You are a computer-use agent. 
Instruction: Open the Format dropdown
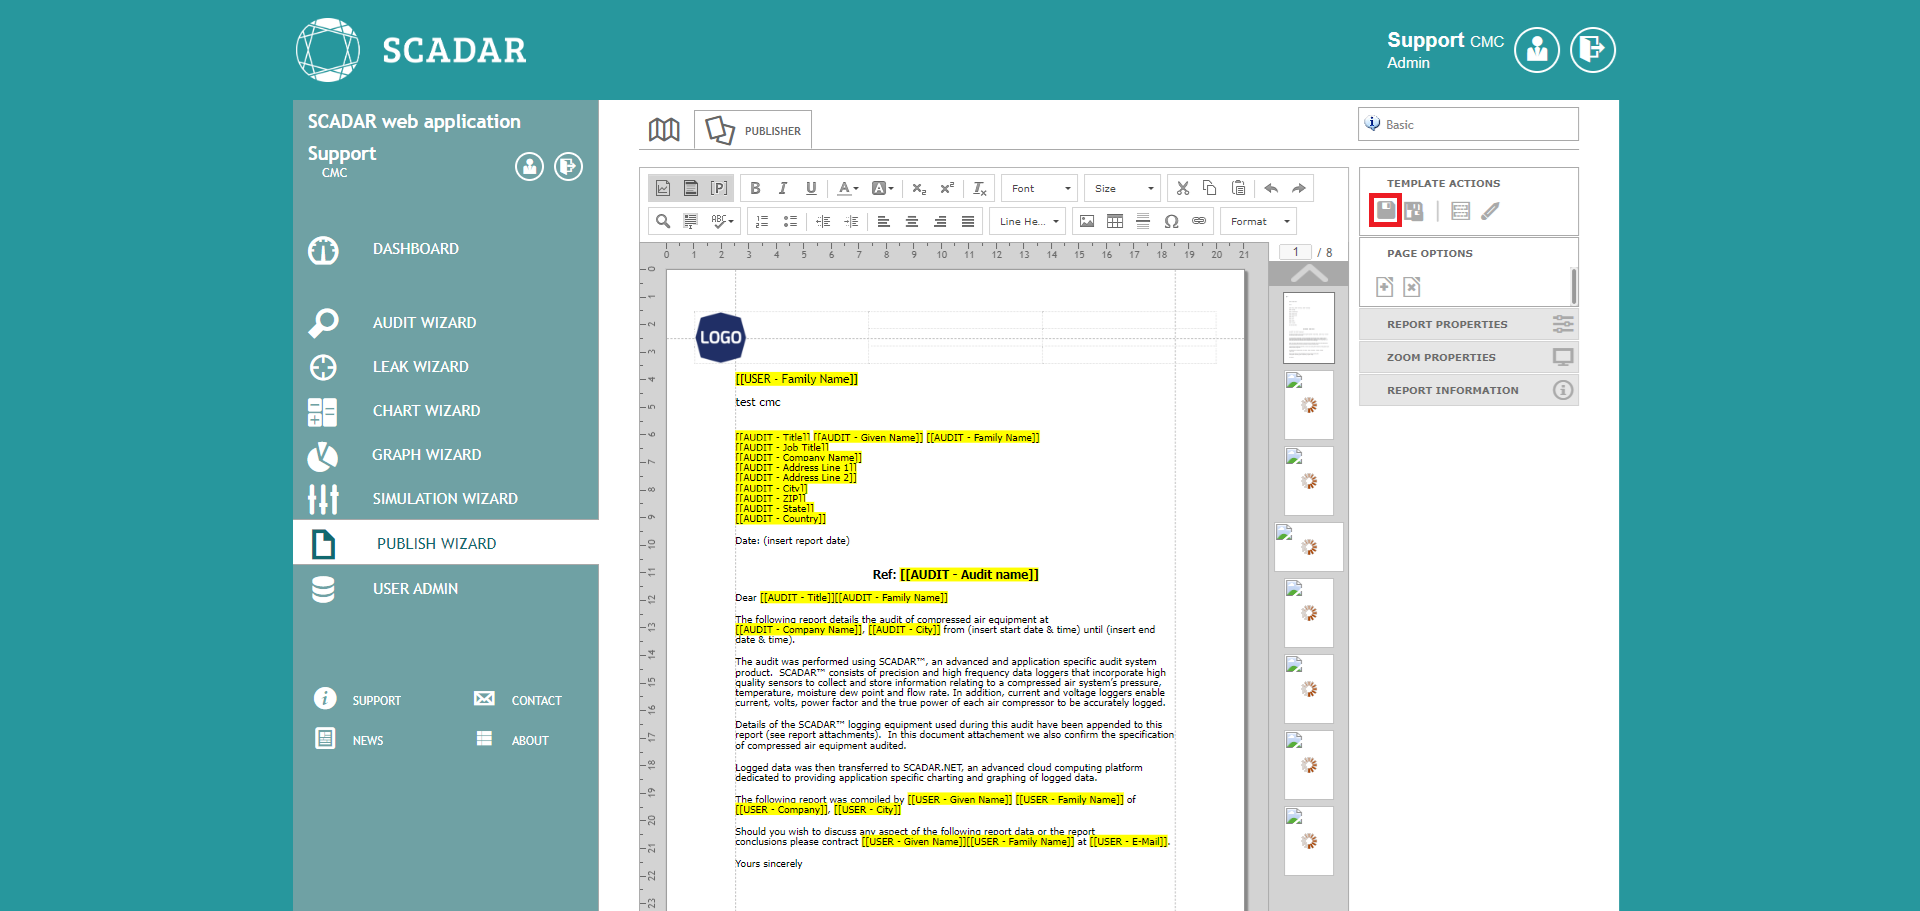pos(1259,221)
